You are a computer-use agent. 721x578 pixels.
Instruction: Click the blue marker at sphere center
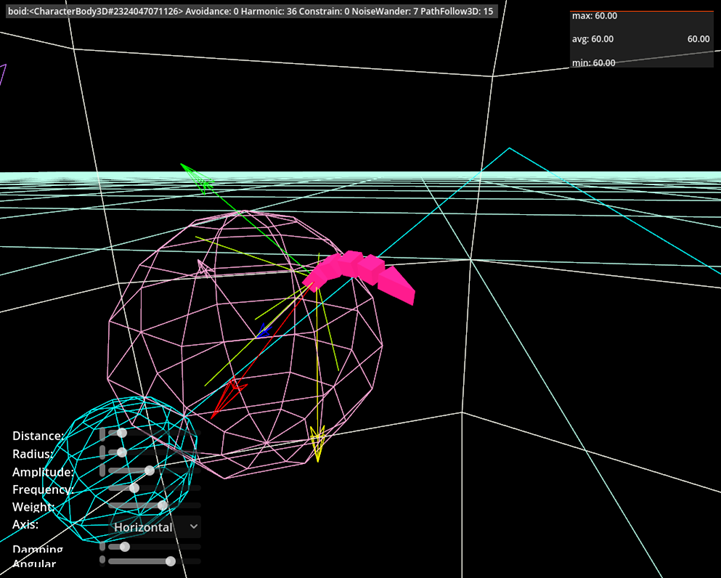coord(264,330)
